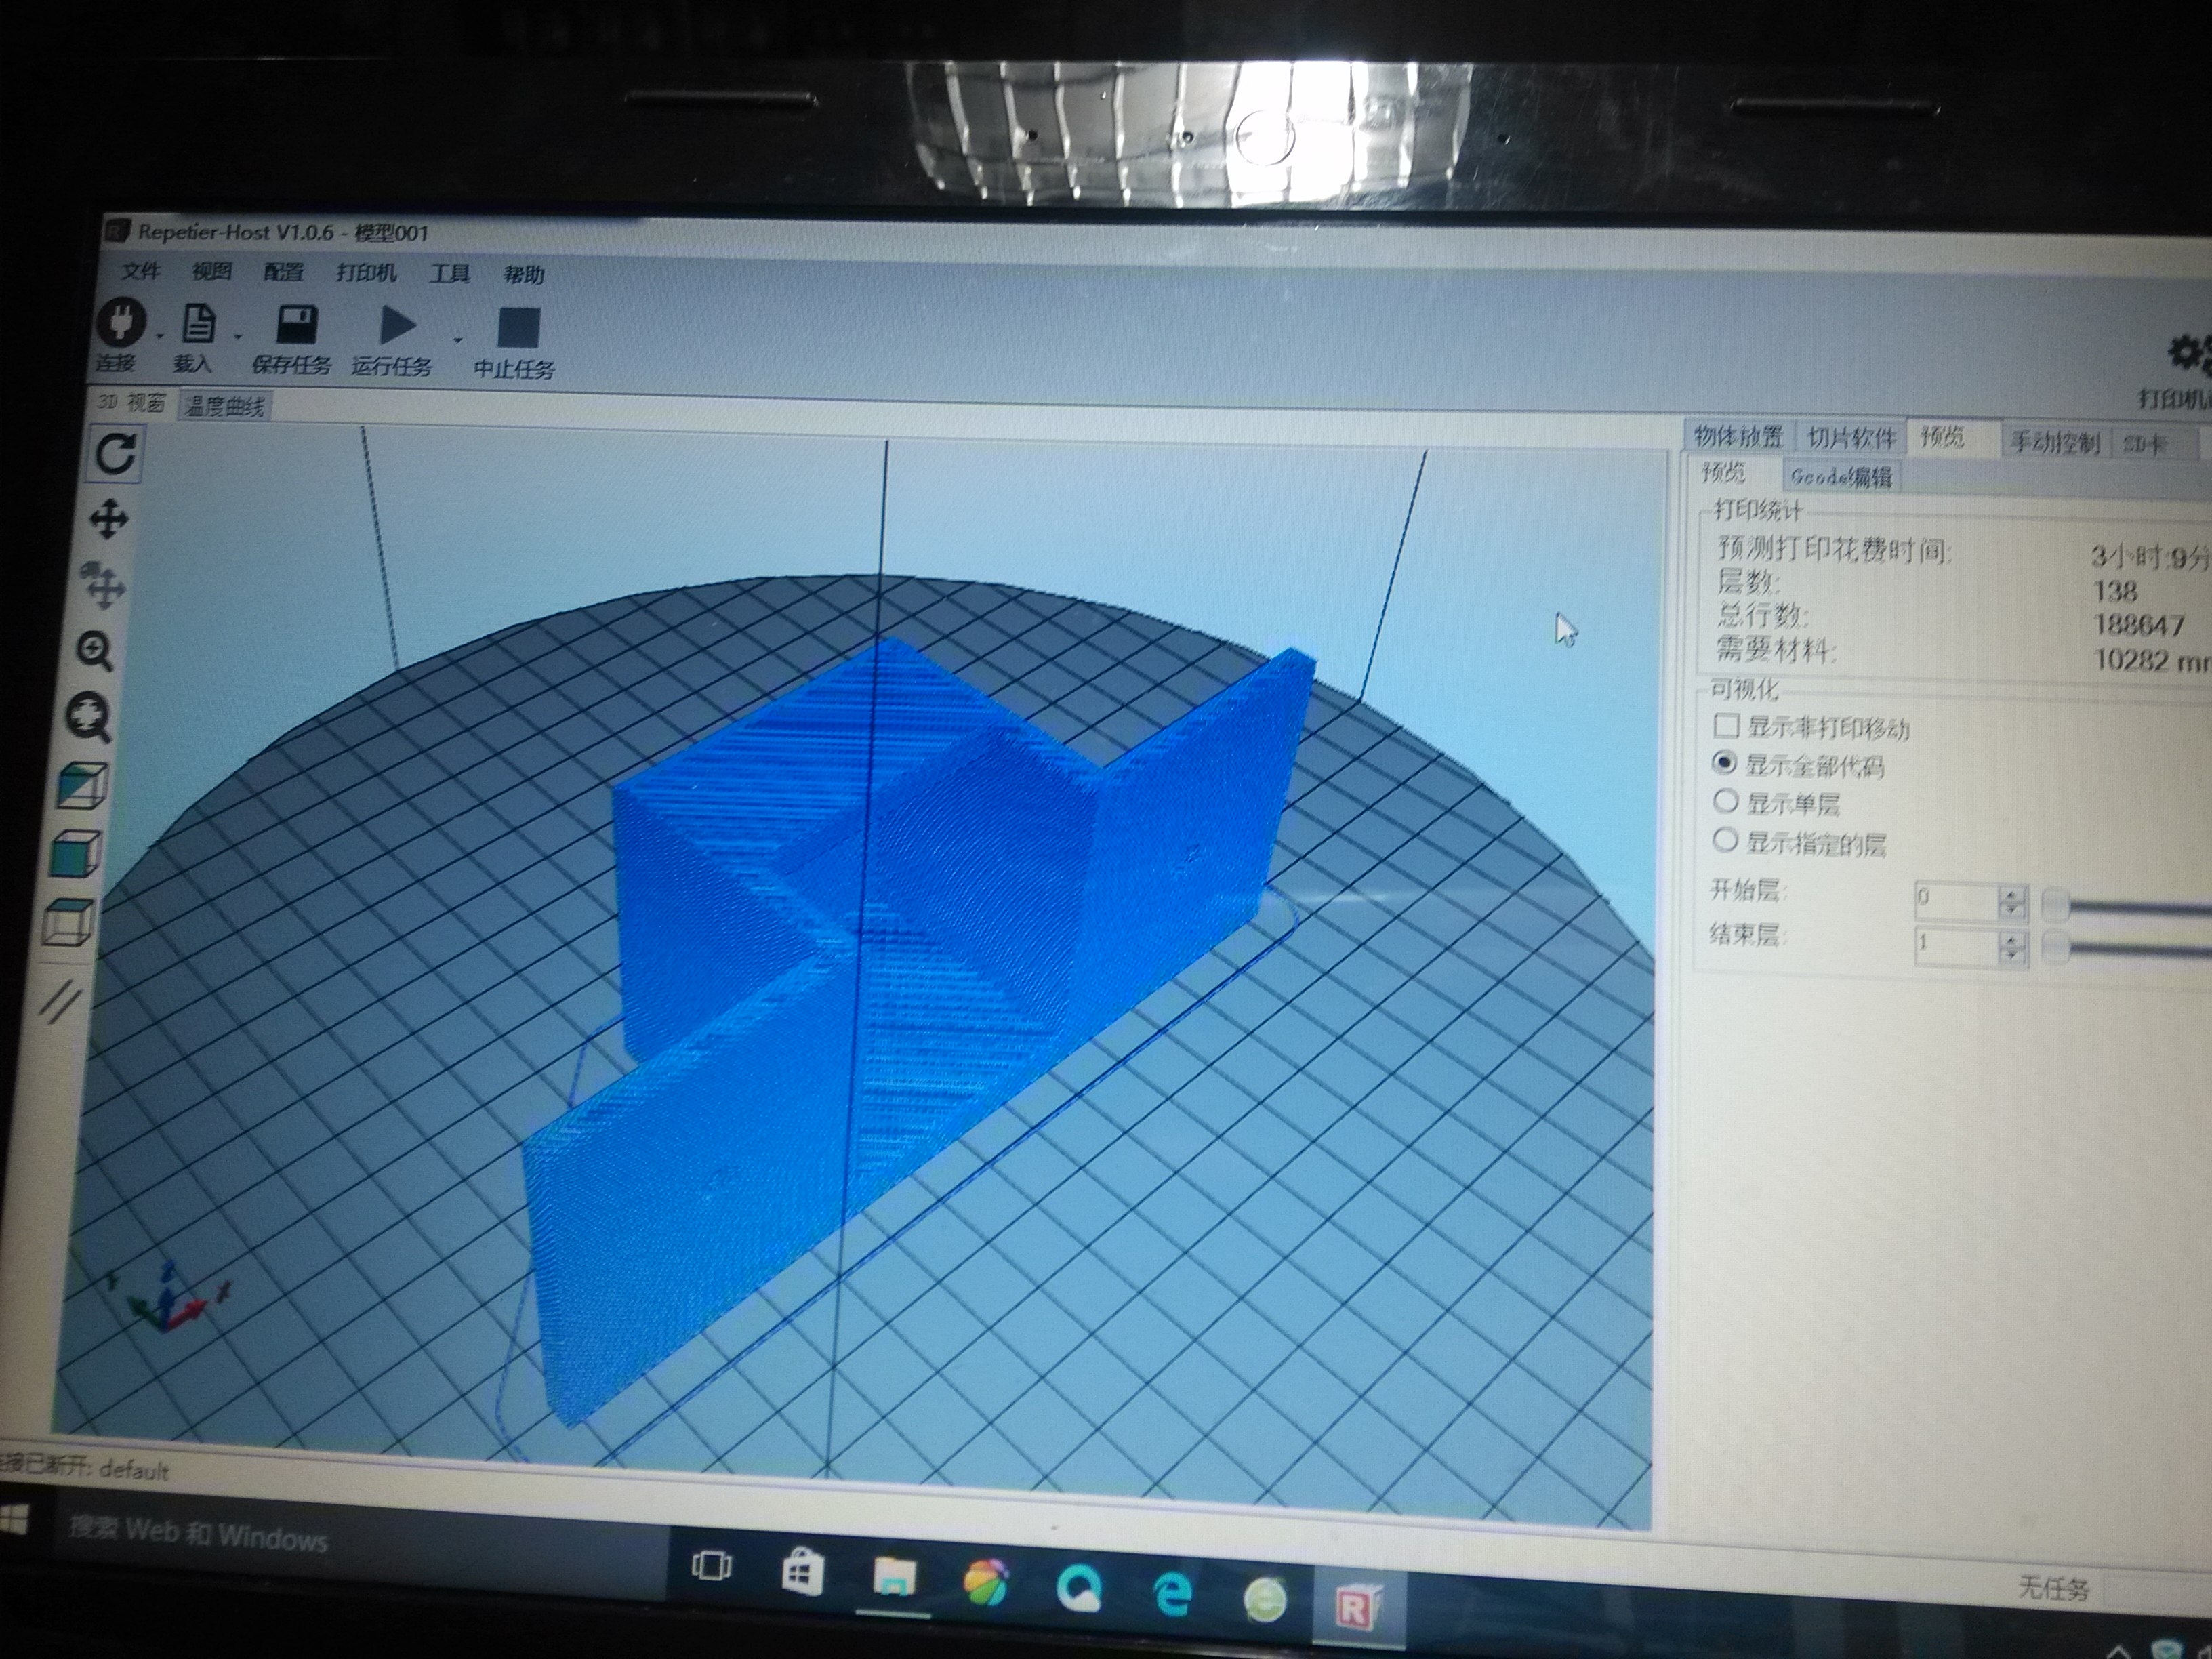
Task: Decrease 结束层 with the down arrow
Action: click(2011, 955)
